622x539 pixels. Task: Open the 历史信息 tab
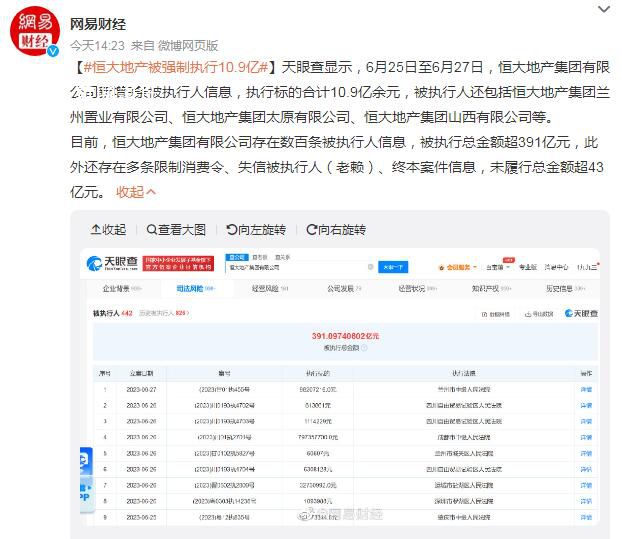[565, 288]
